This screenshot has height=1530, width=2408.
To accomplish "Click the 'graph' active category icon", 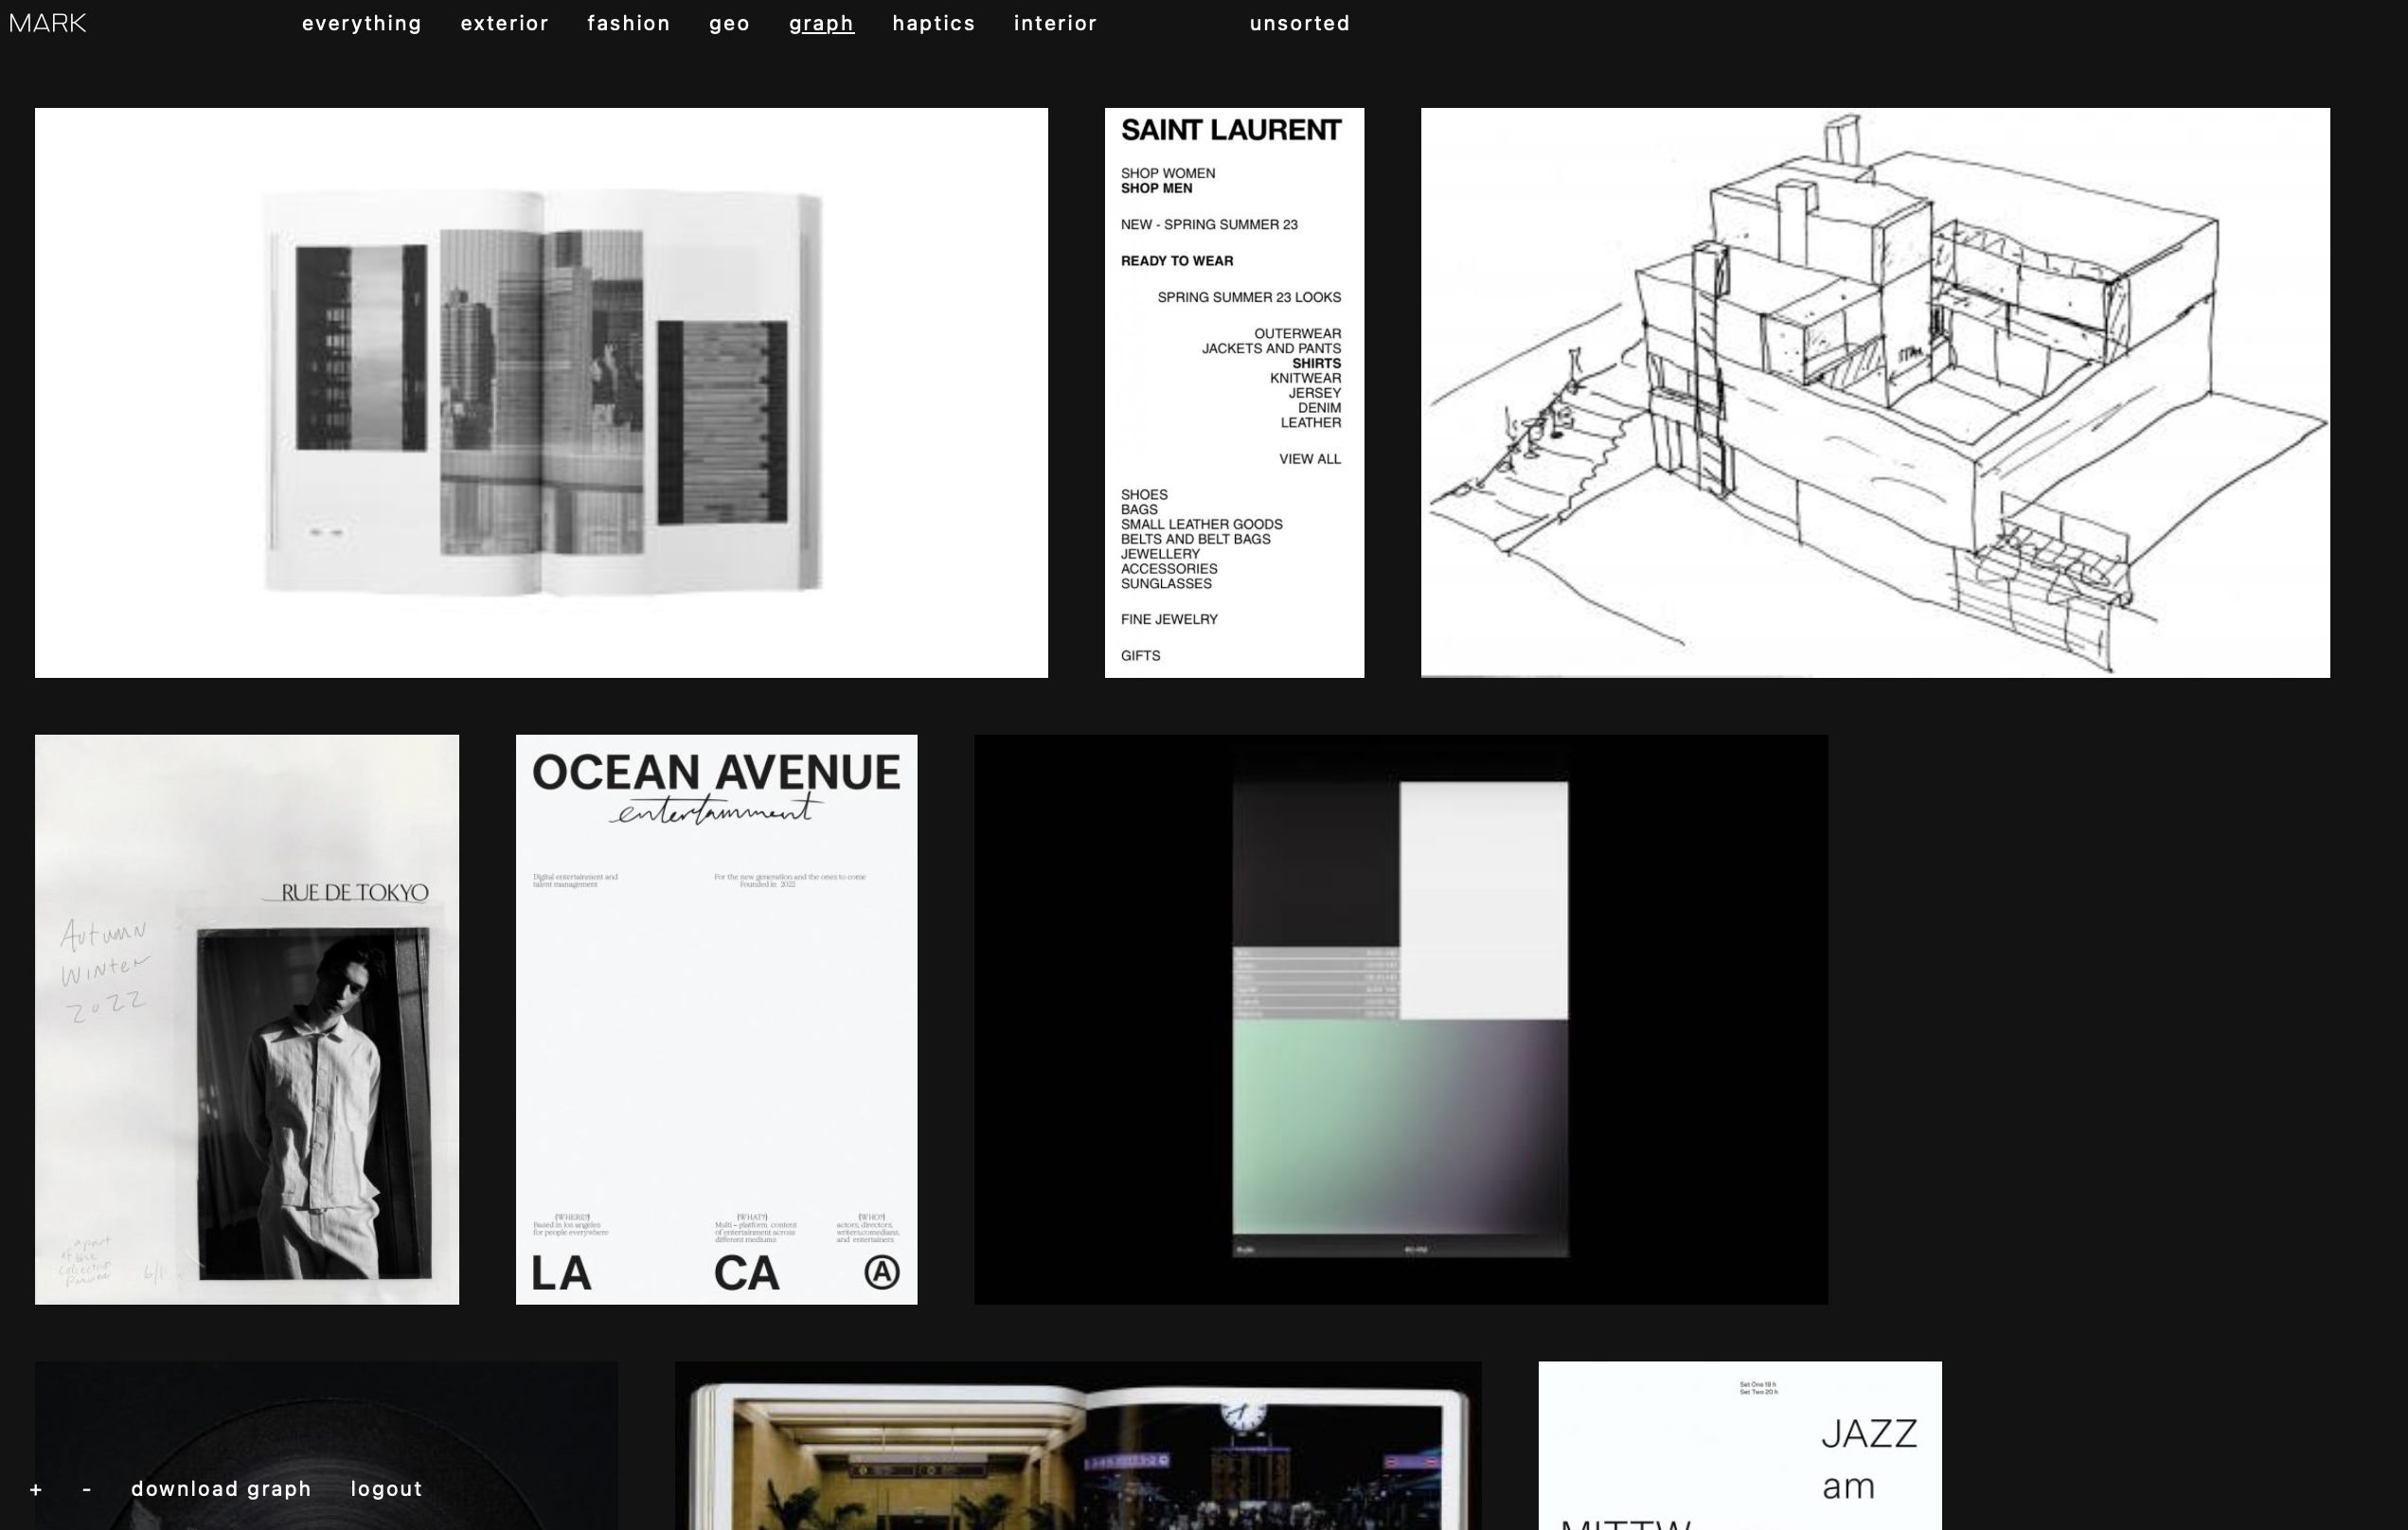I will (821, 23).
